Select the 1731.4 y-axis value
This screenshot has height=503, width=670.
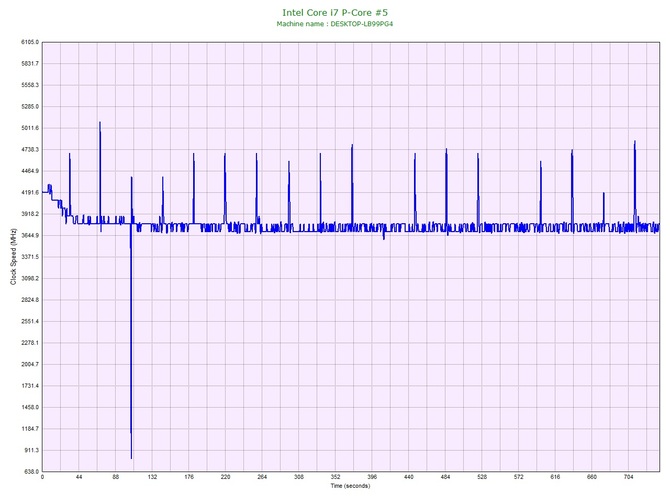(30, 386)
